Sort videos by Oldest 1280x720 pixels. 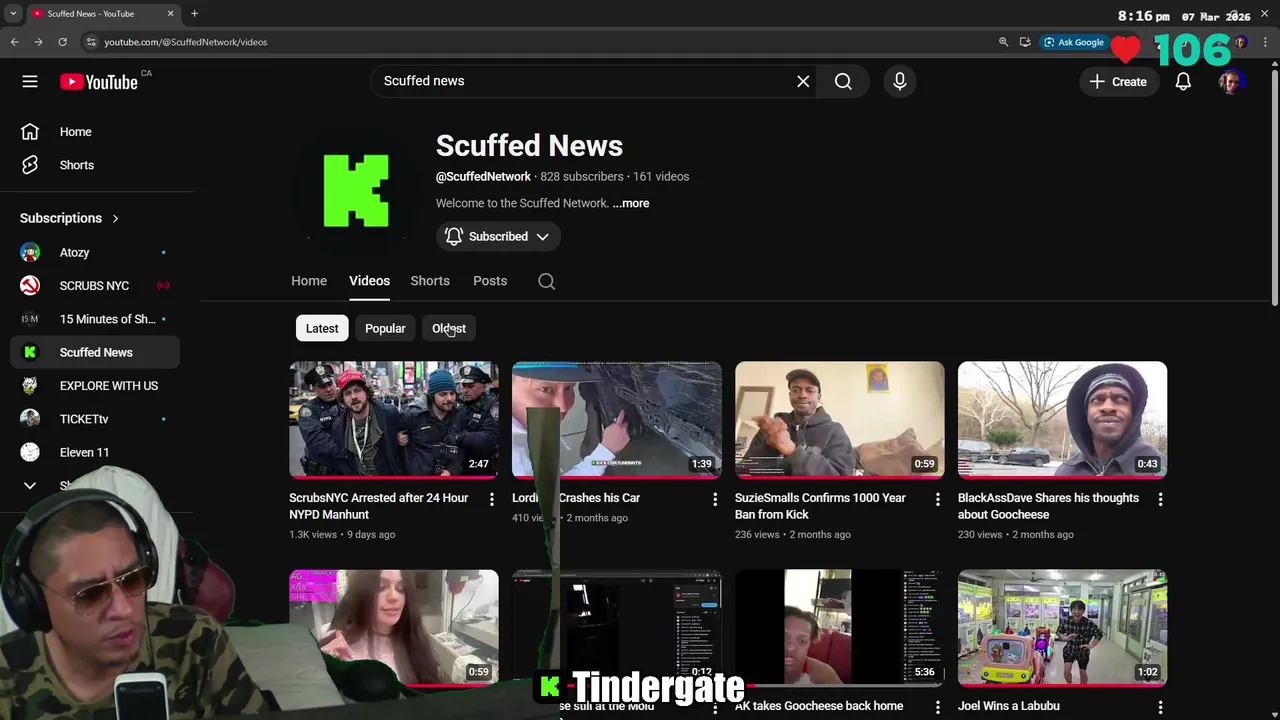[x=449, y=328]
